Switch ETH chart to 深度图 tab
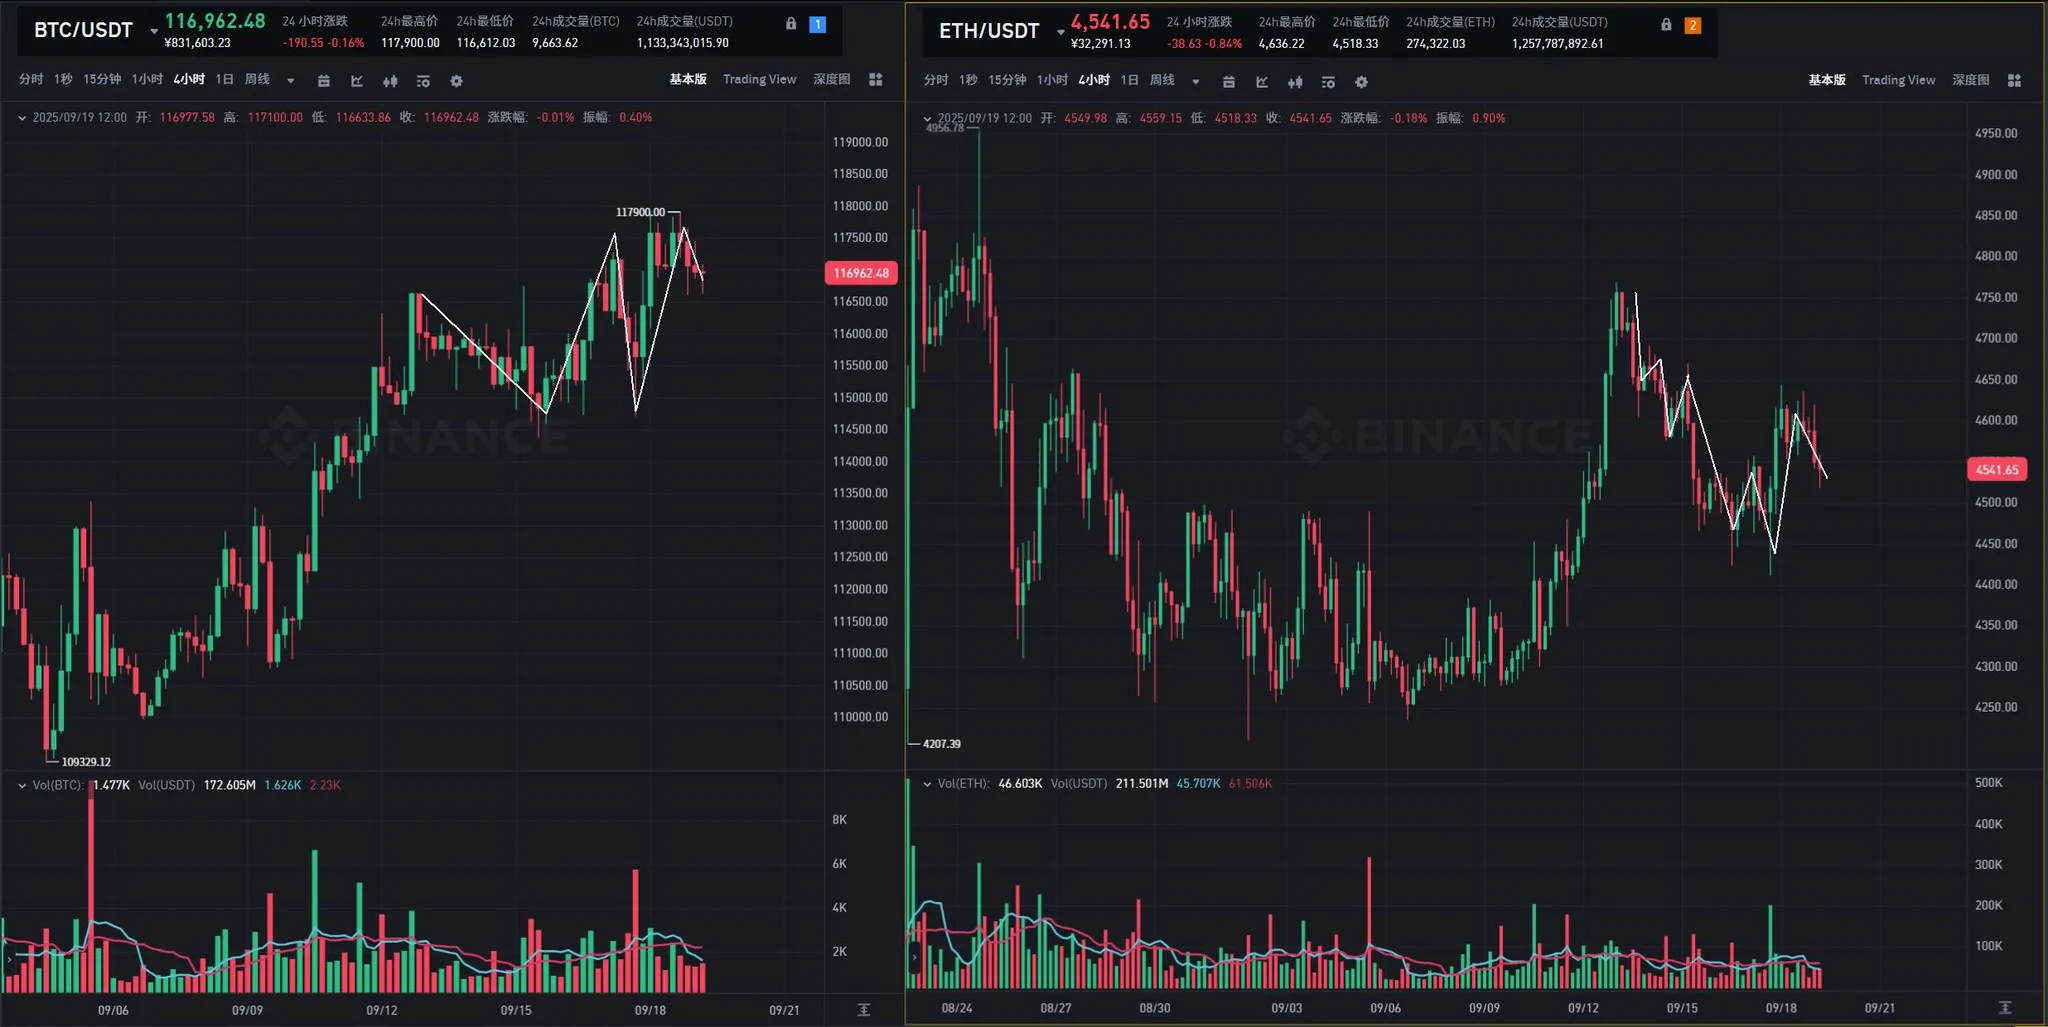 tap(1970, 80)
